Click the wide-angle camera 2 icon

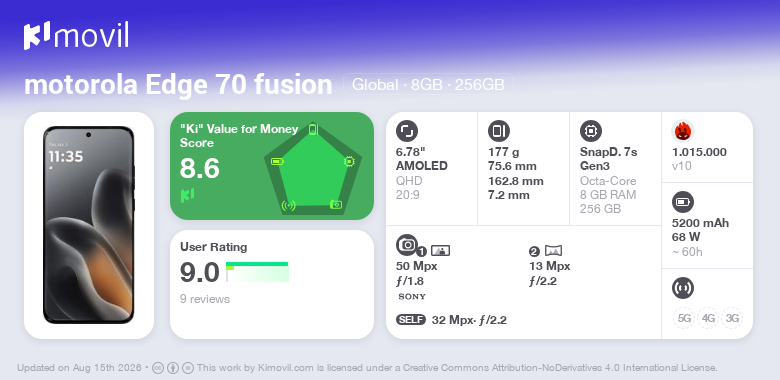click(553, 251)
